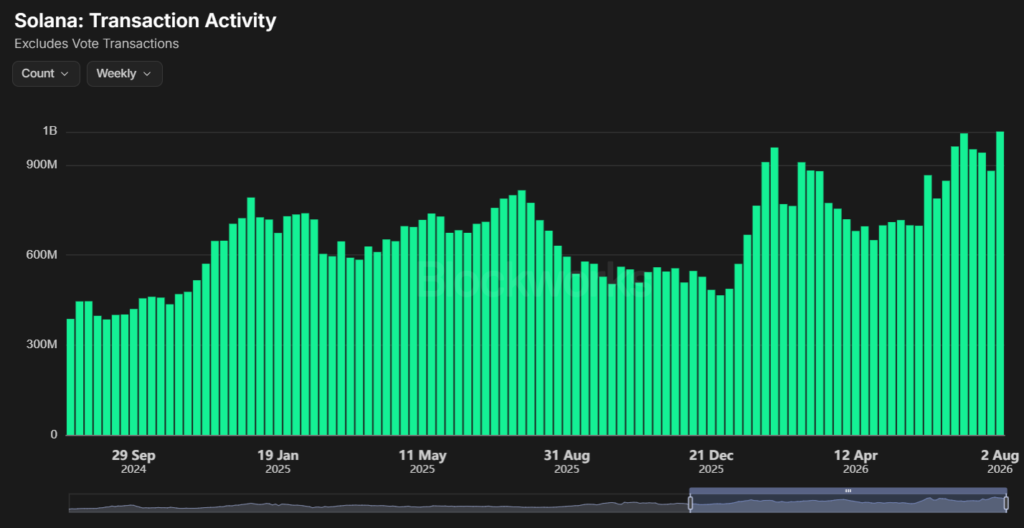This screenshot has width=1024, height=528.
Task: Click the unselected area of the navigator mini-chart
Action: (x=379, y=503)
